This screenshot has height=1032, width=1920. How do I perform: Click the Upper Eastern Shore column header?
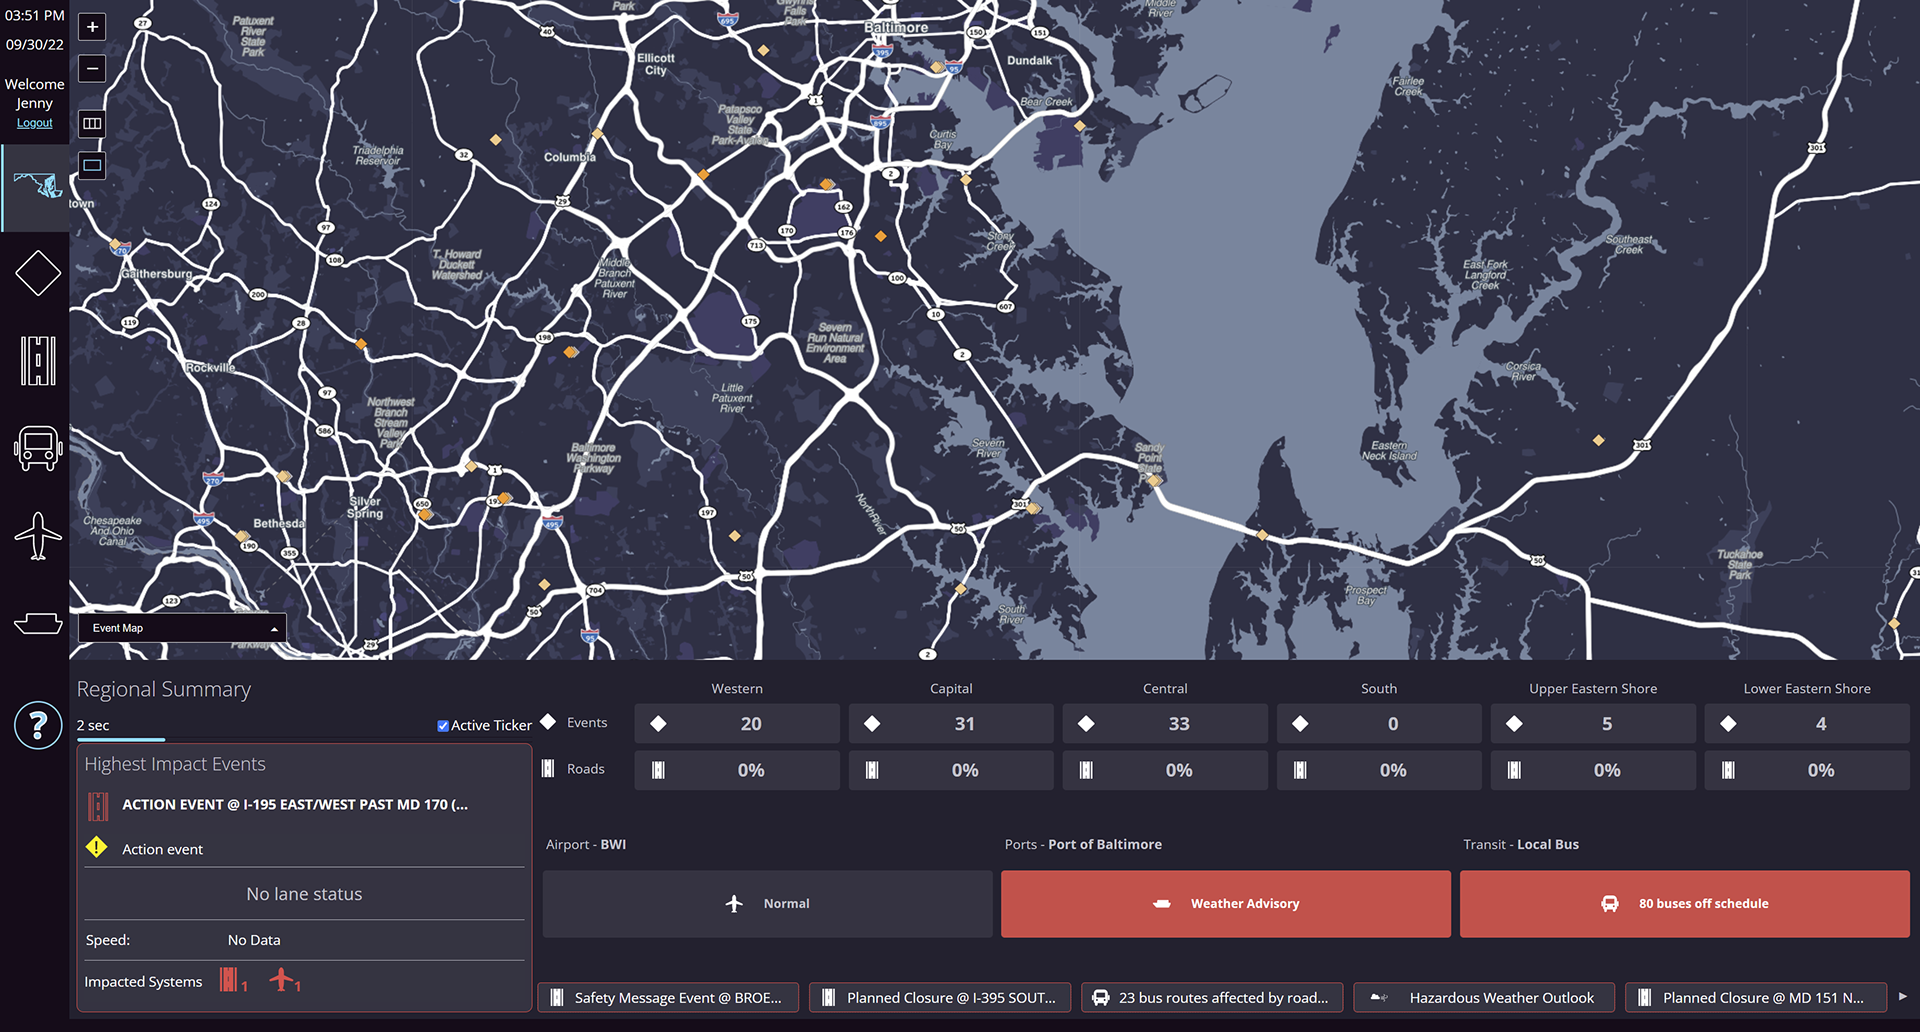coord(1593,688)
